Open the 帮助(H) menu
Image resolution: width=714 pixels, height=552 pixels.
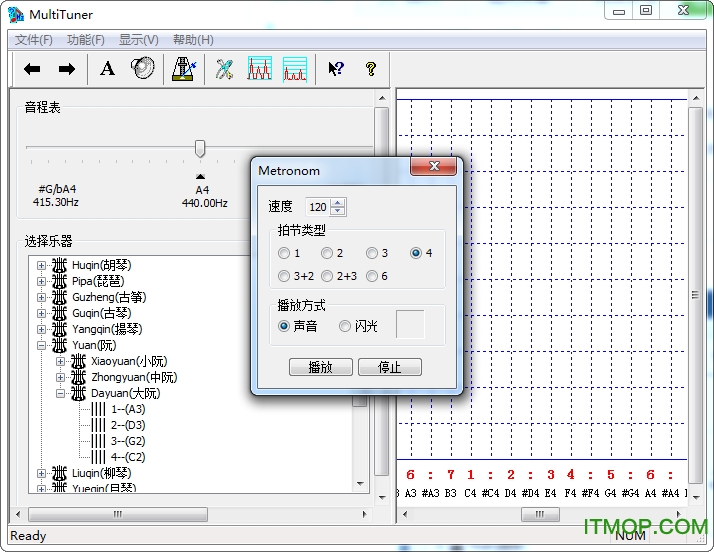pyautogui.click(x=193, y=40)
